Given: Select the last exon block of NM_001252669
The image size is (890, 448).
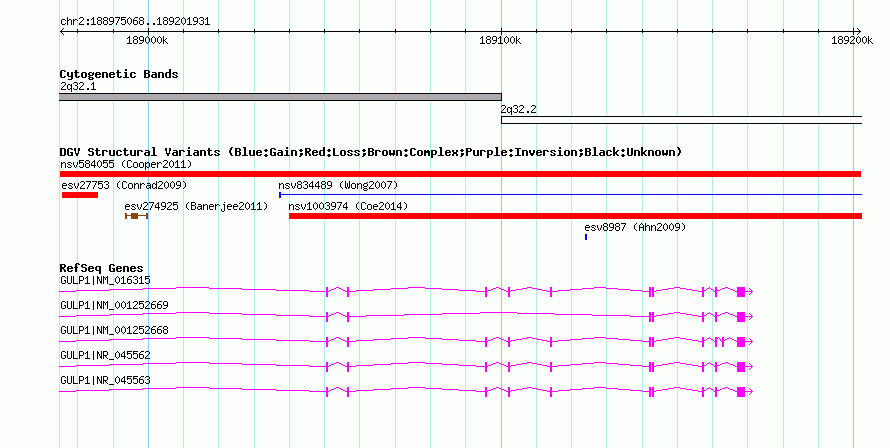Looking at the screenshot, I should pos(741,317).
